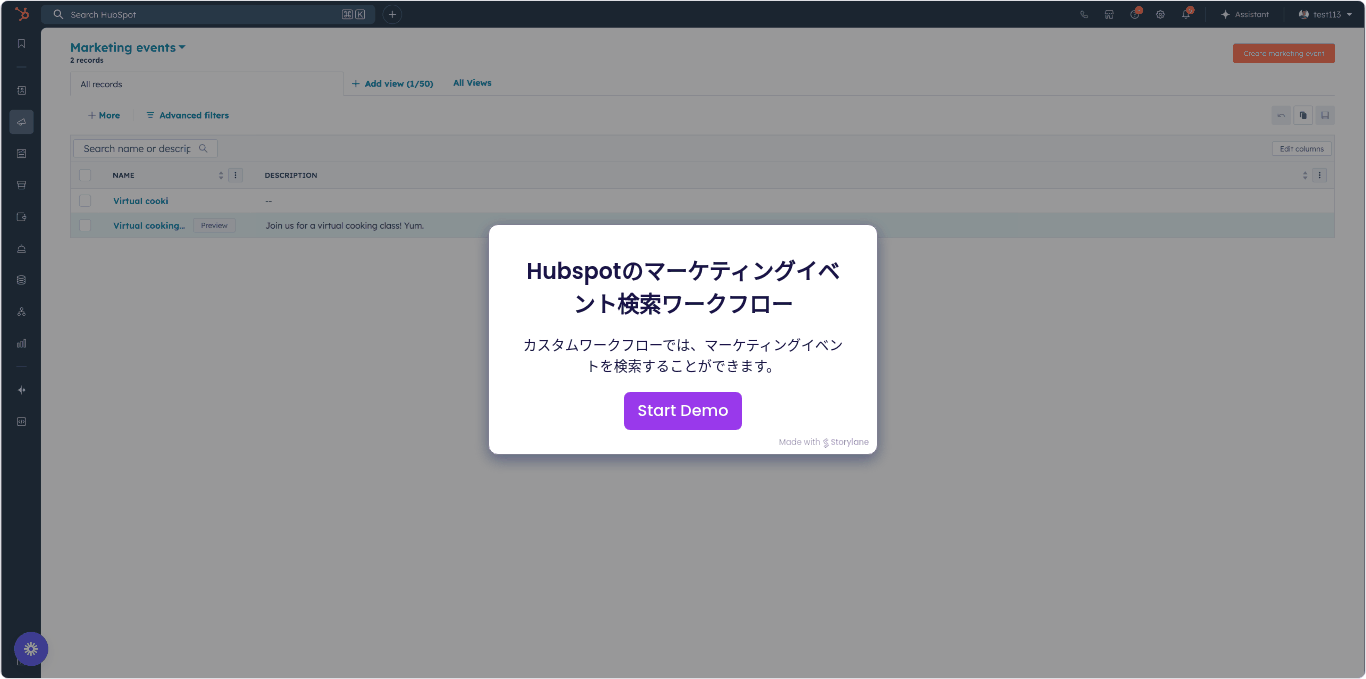Click the save view floppy-disk icon

tap(1325, 116)
